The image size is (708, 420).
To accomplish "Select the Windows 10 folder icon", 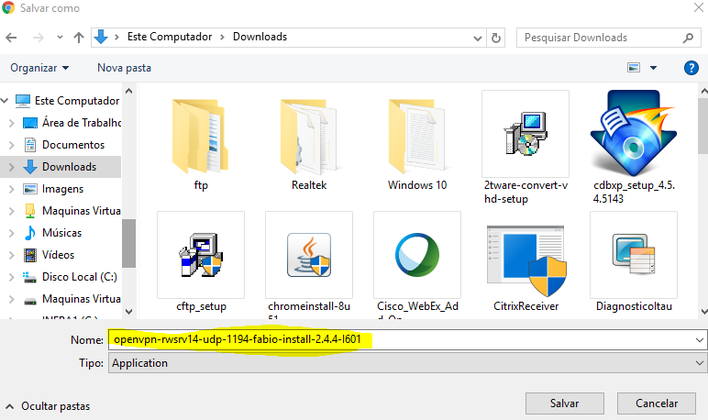I will click(417, 136).
